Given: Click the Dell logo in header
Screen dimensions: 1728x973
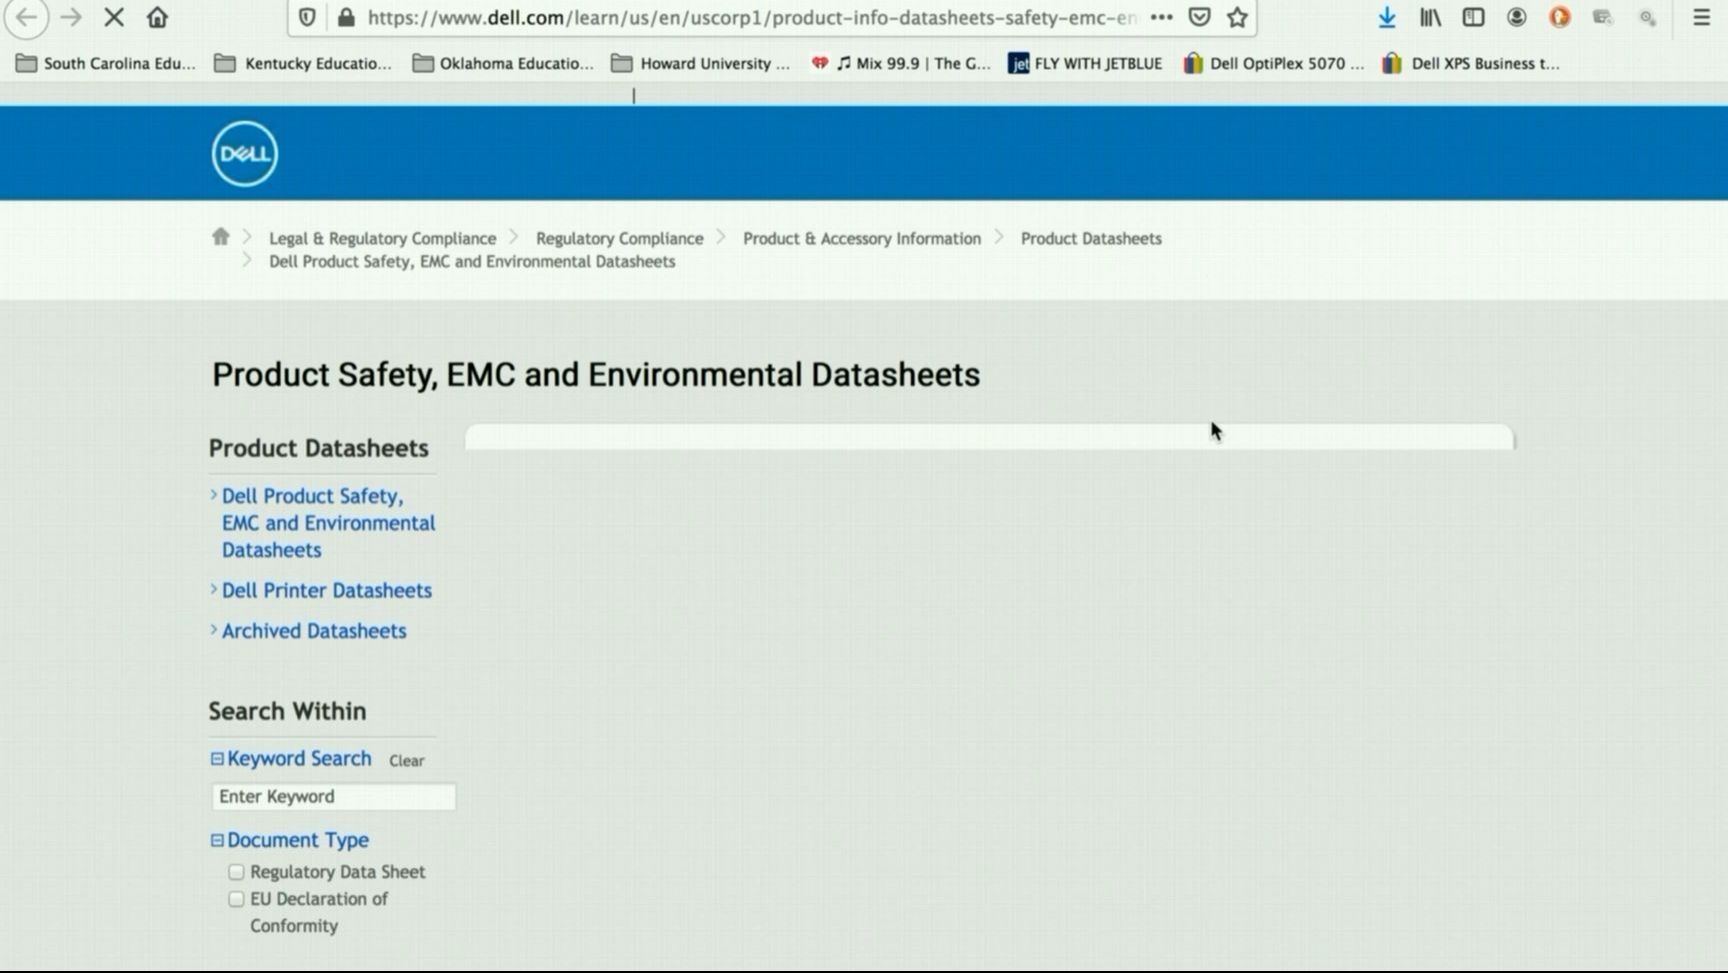Looking at the screenshot, I should pyautogui.click(x=245, y=153).
